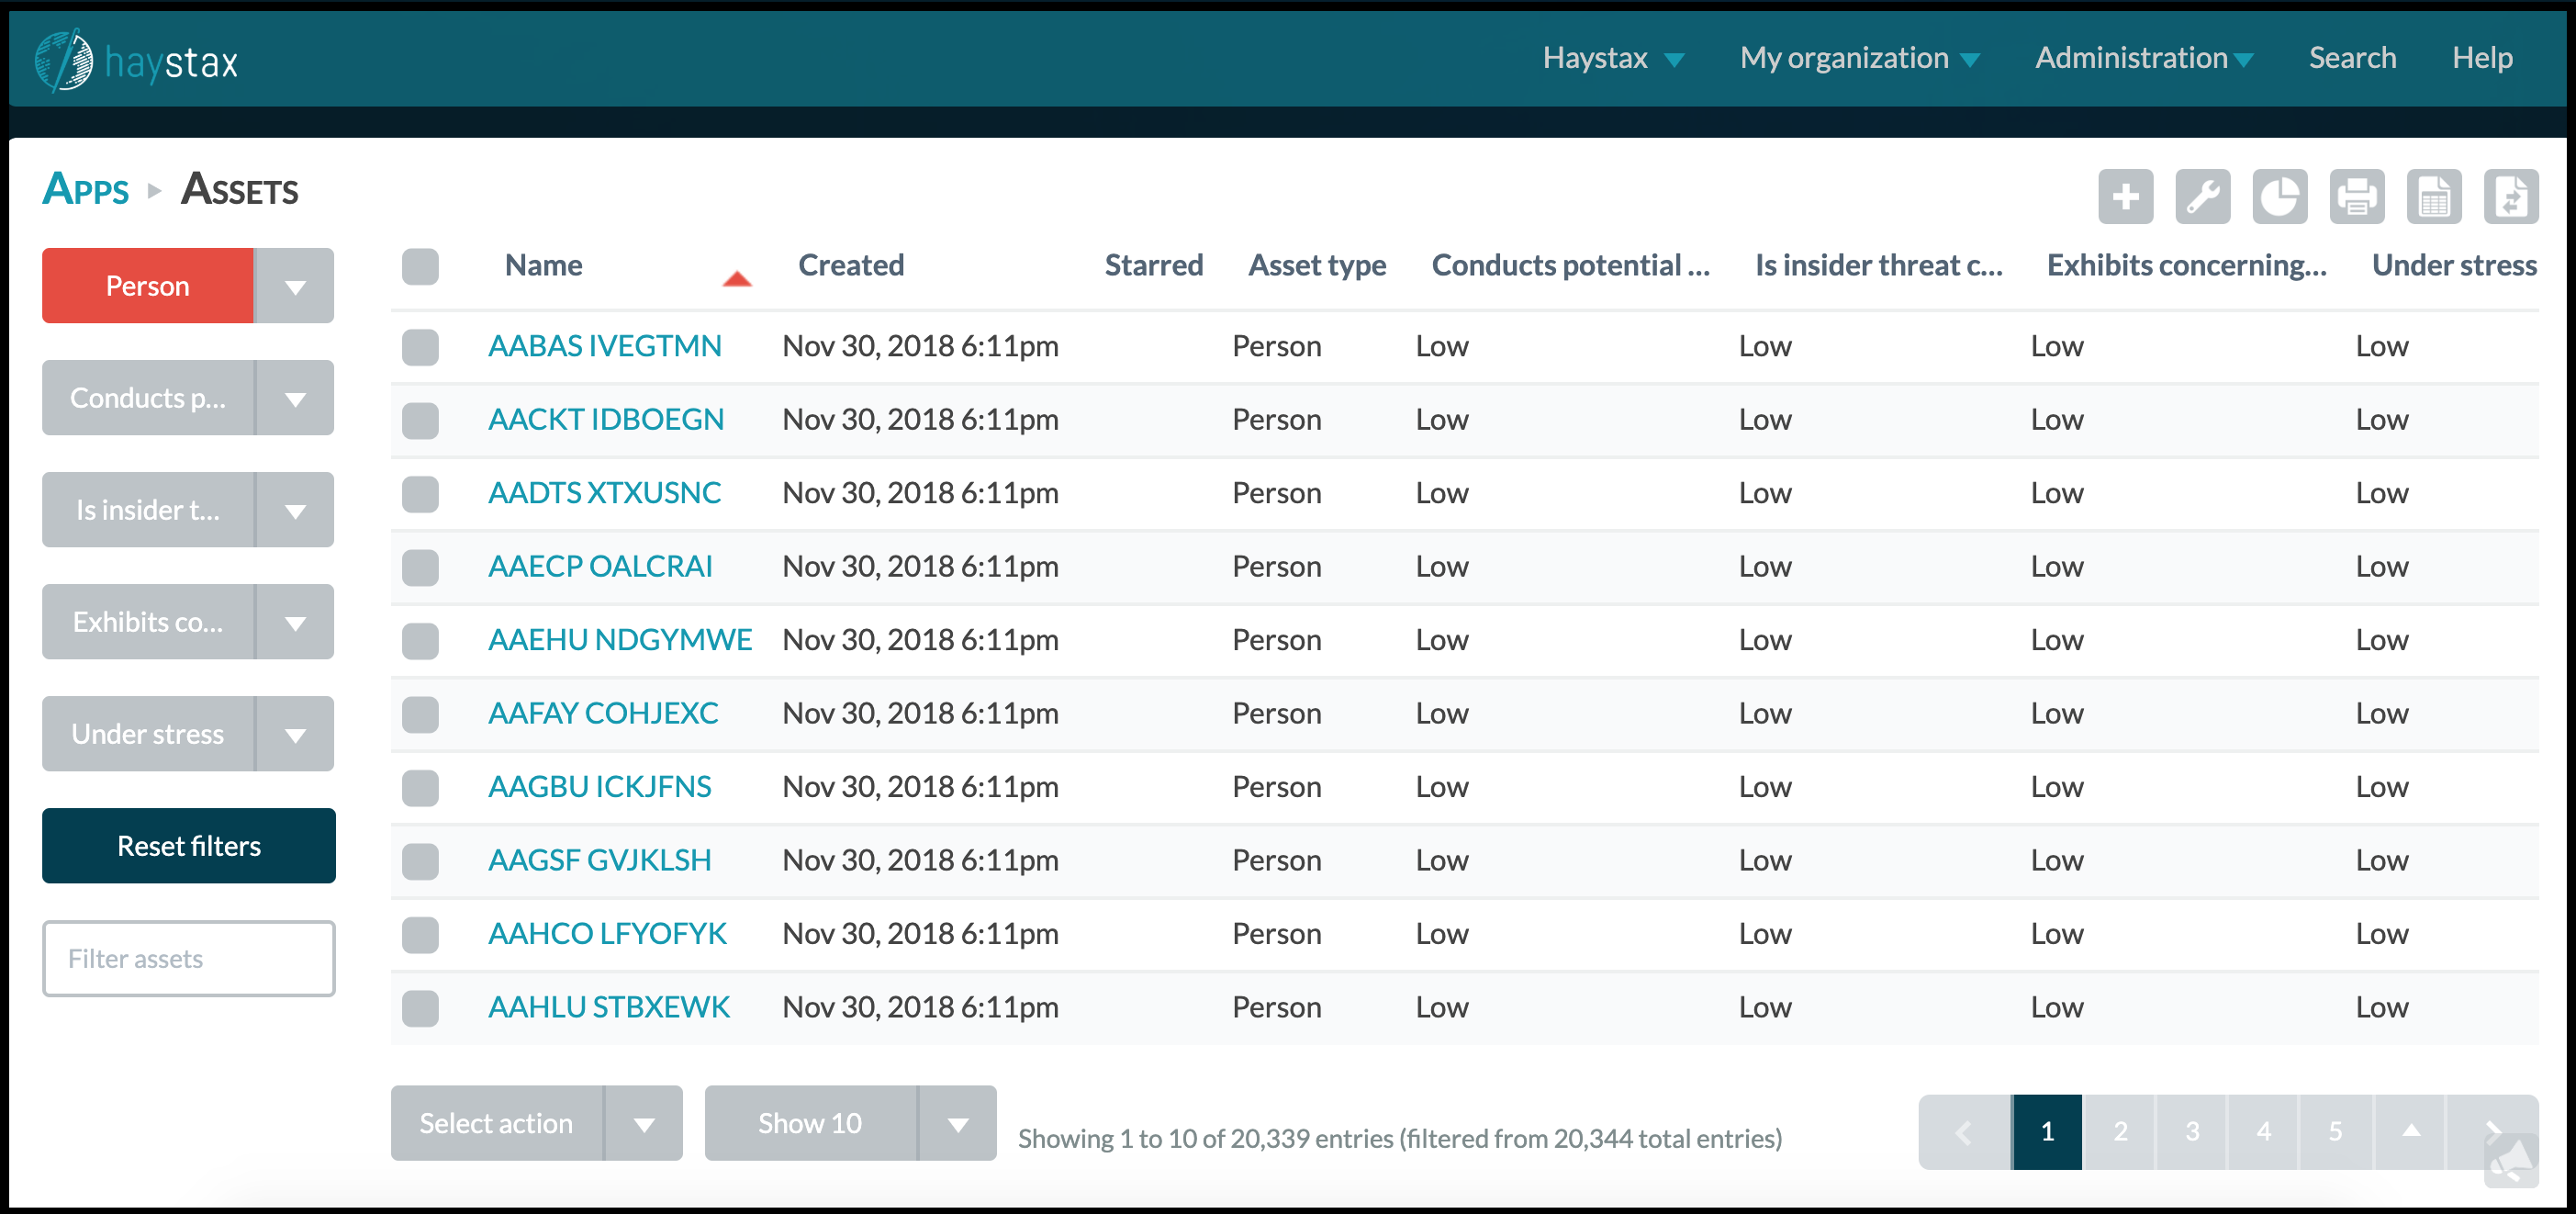Click the haystax logo
The height and width of the screenshot is (1214, 2576).
tap(136, 61)
